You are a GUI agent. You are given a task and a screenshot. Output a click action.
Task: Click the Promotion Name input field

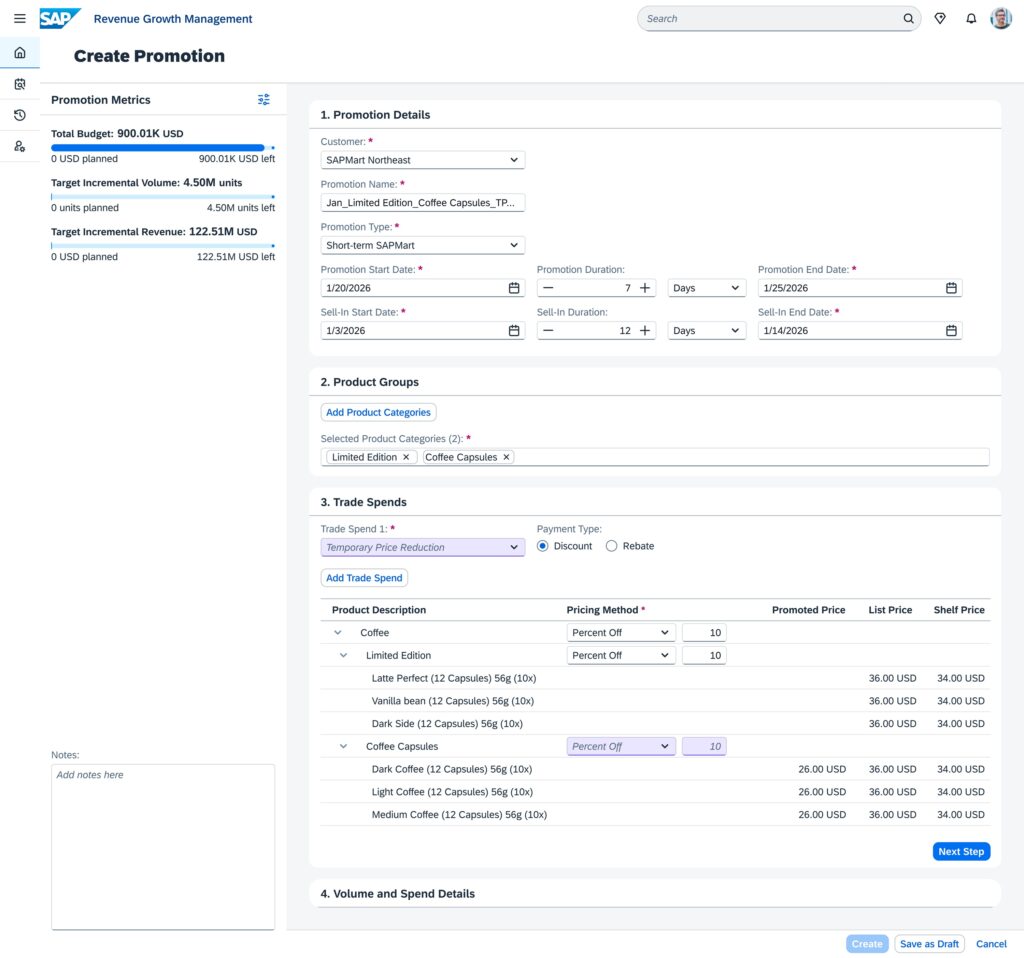[x=423, y=202]
